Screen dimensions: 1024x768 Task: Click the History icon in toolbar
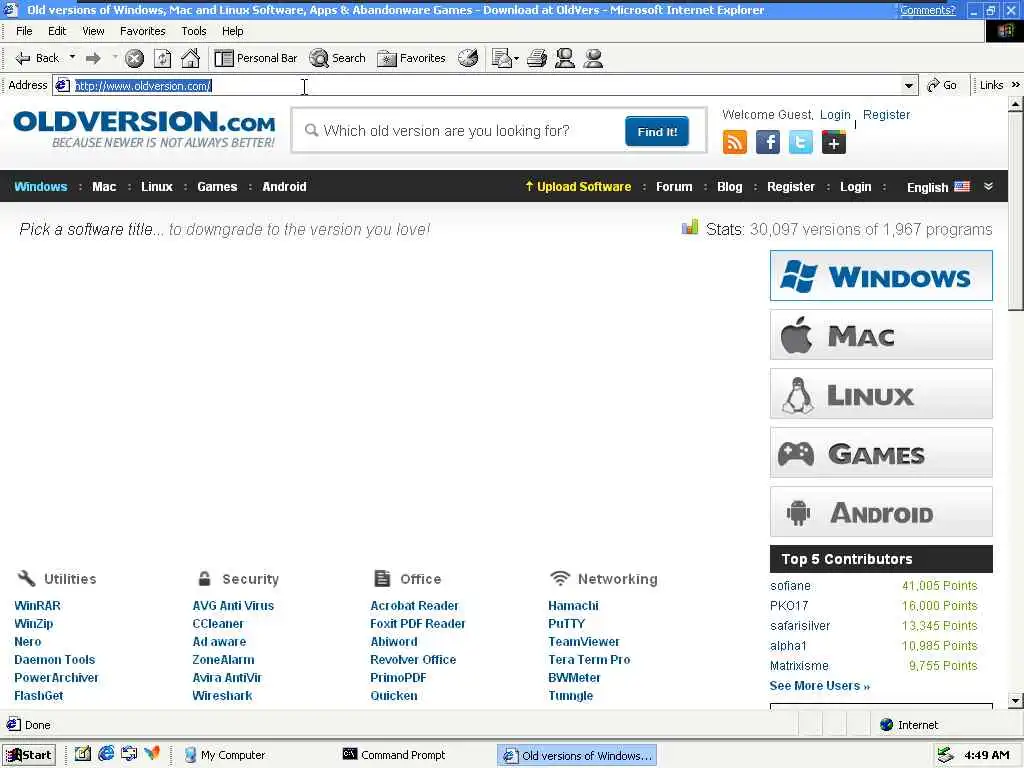(x=468, y=58)
